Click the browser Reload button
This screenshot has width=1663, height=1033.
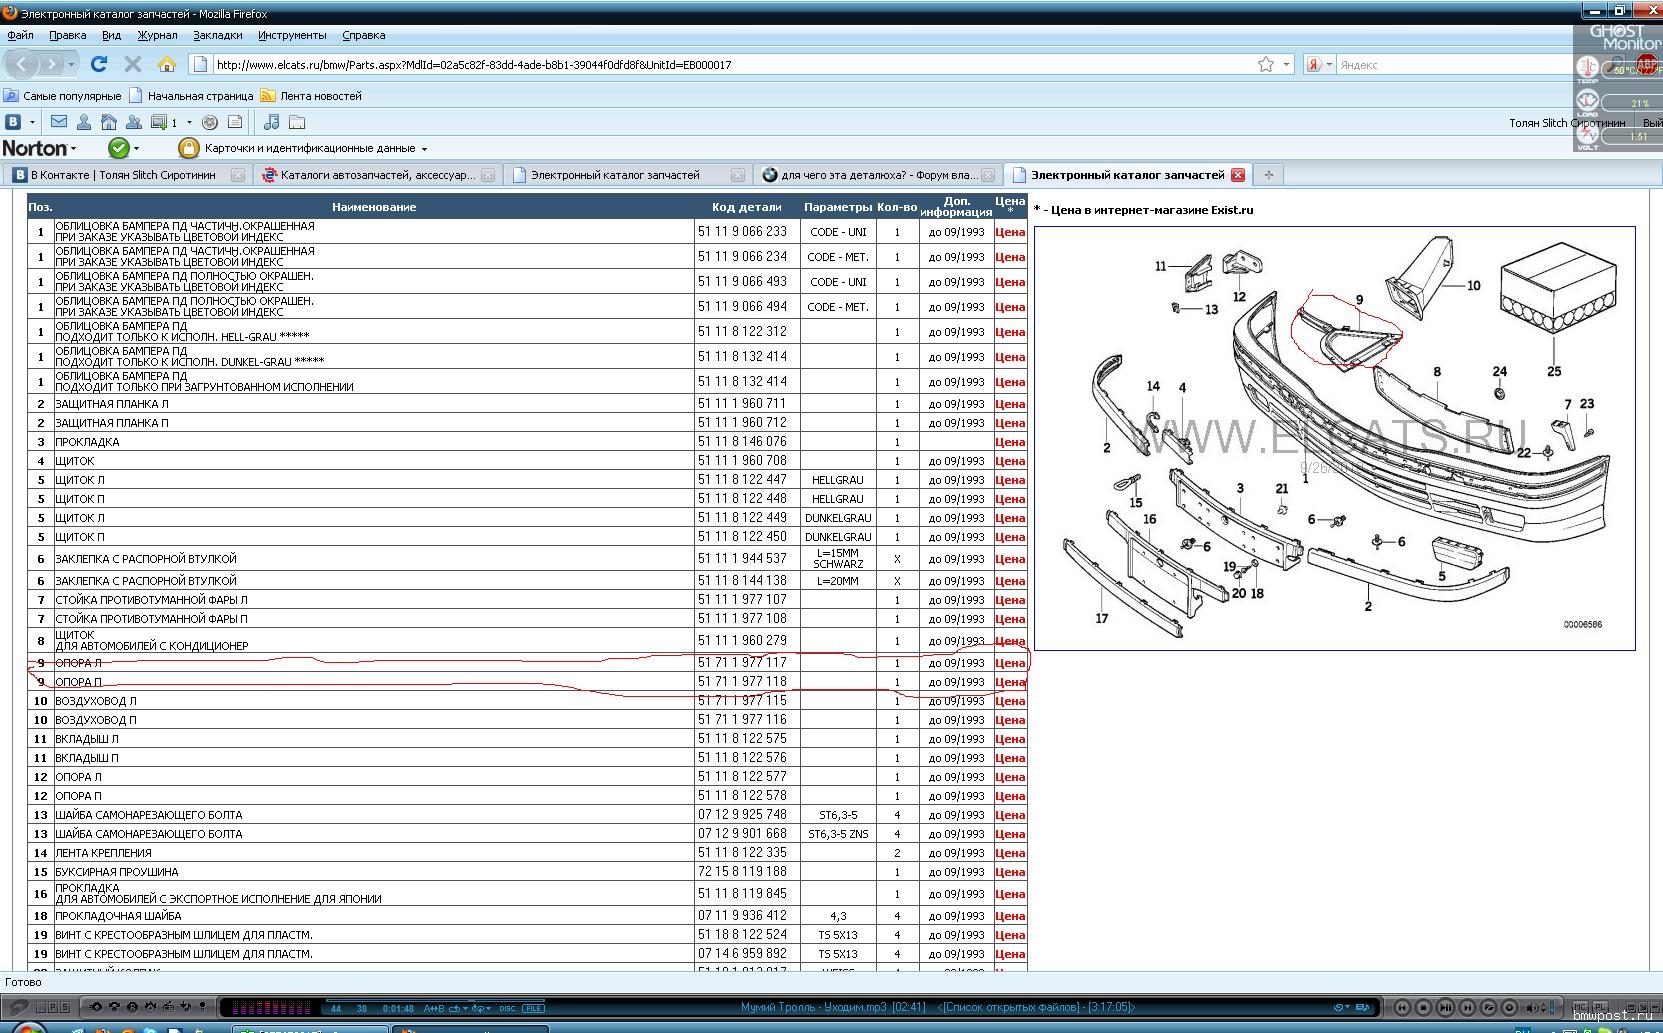pyautogui.click(x=98, y=64)
